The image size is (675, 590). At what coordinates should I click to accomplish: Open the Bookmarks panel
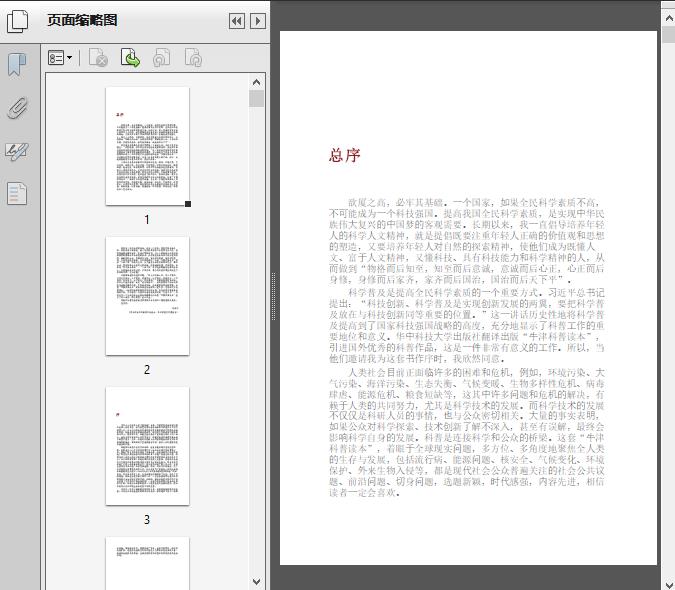tap(17, 65)
